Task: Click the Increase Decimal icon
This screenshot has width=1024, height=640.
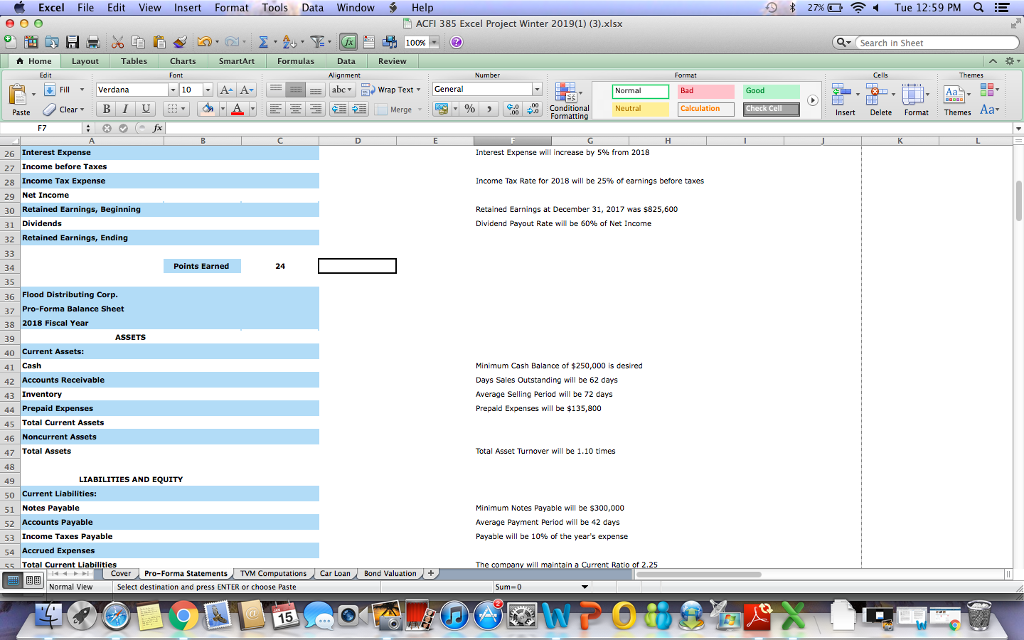Action: [x=512, y=108]
